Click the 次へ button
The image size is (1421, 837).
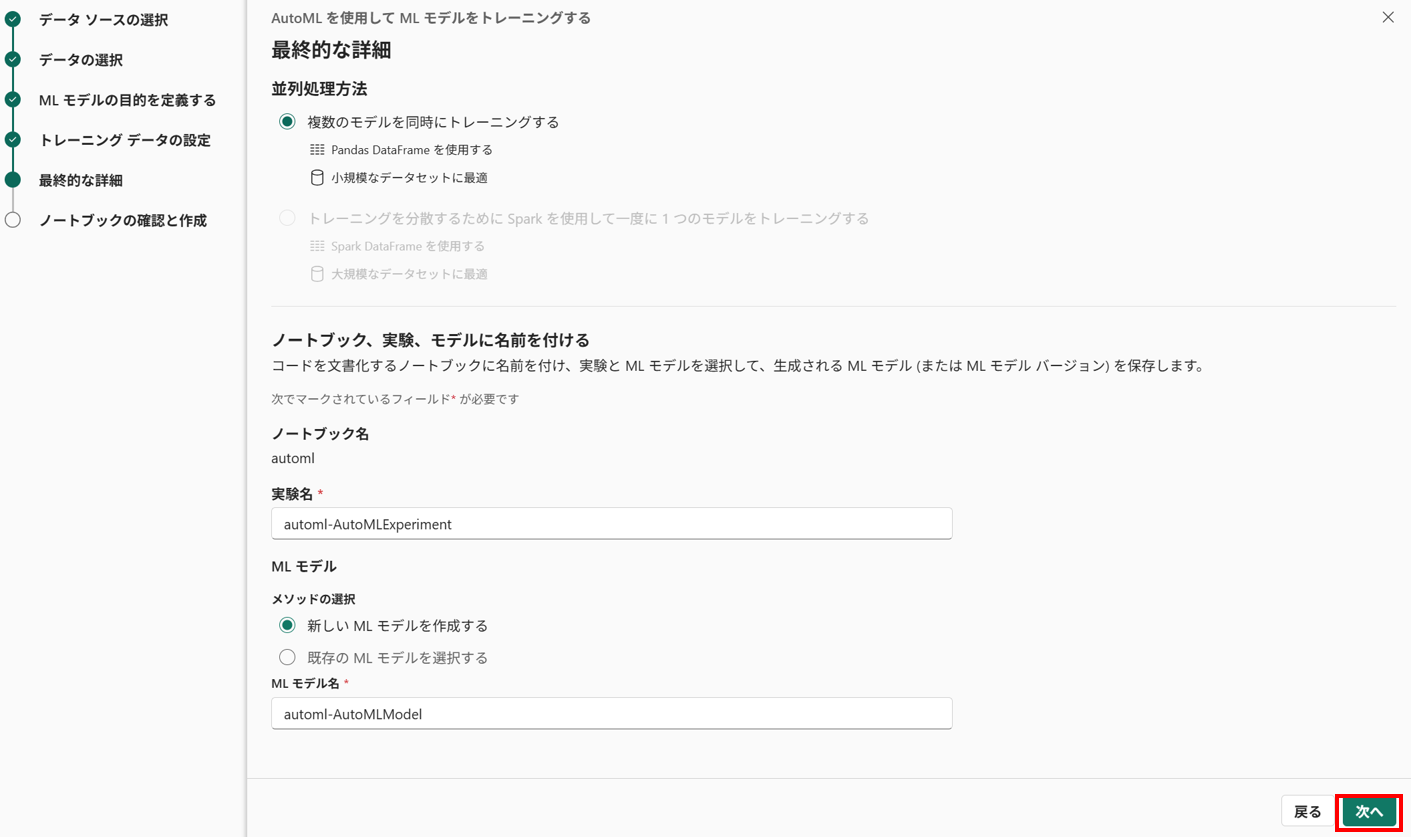point(1369,812)
